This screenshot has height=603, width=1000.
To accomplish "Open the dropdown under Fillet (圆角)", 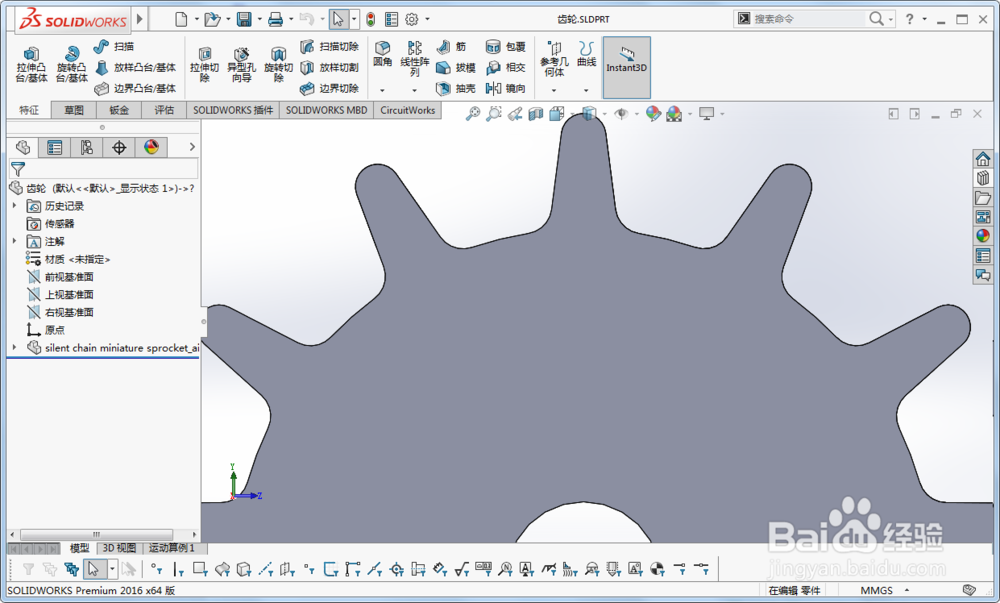I will 382,91.
